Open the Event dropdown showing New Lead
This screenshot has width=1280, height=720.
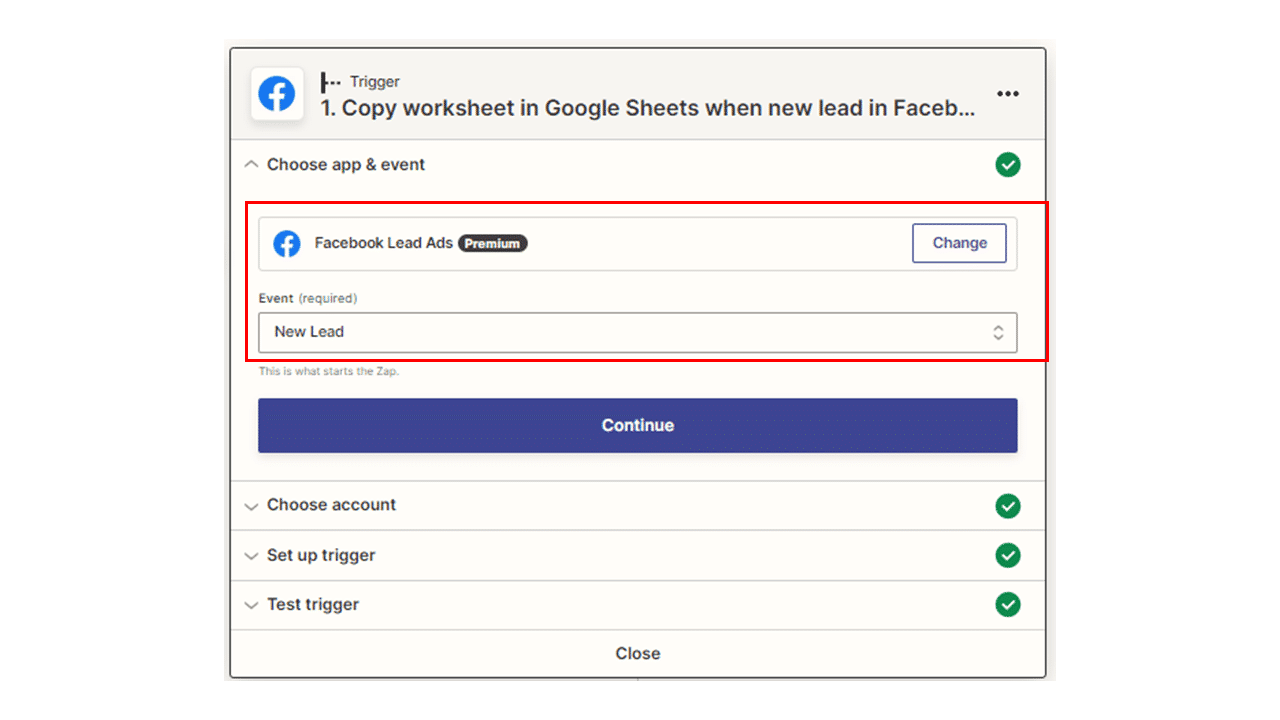[x=638, y=333]
